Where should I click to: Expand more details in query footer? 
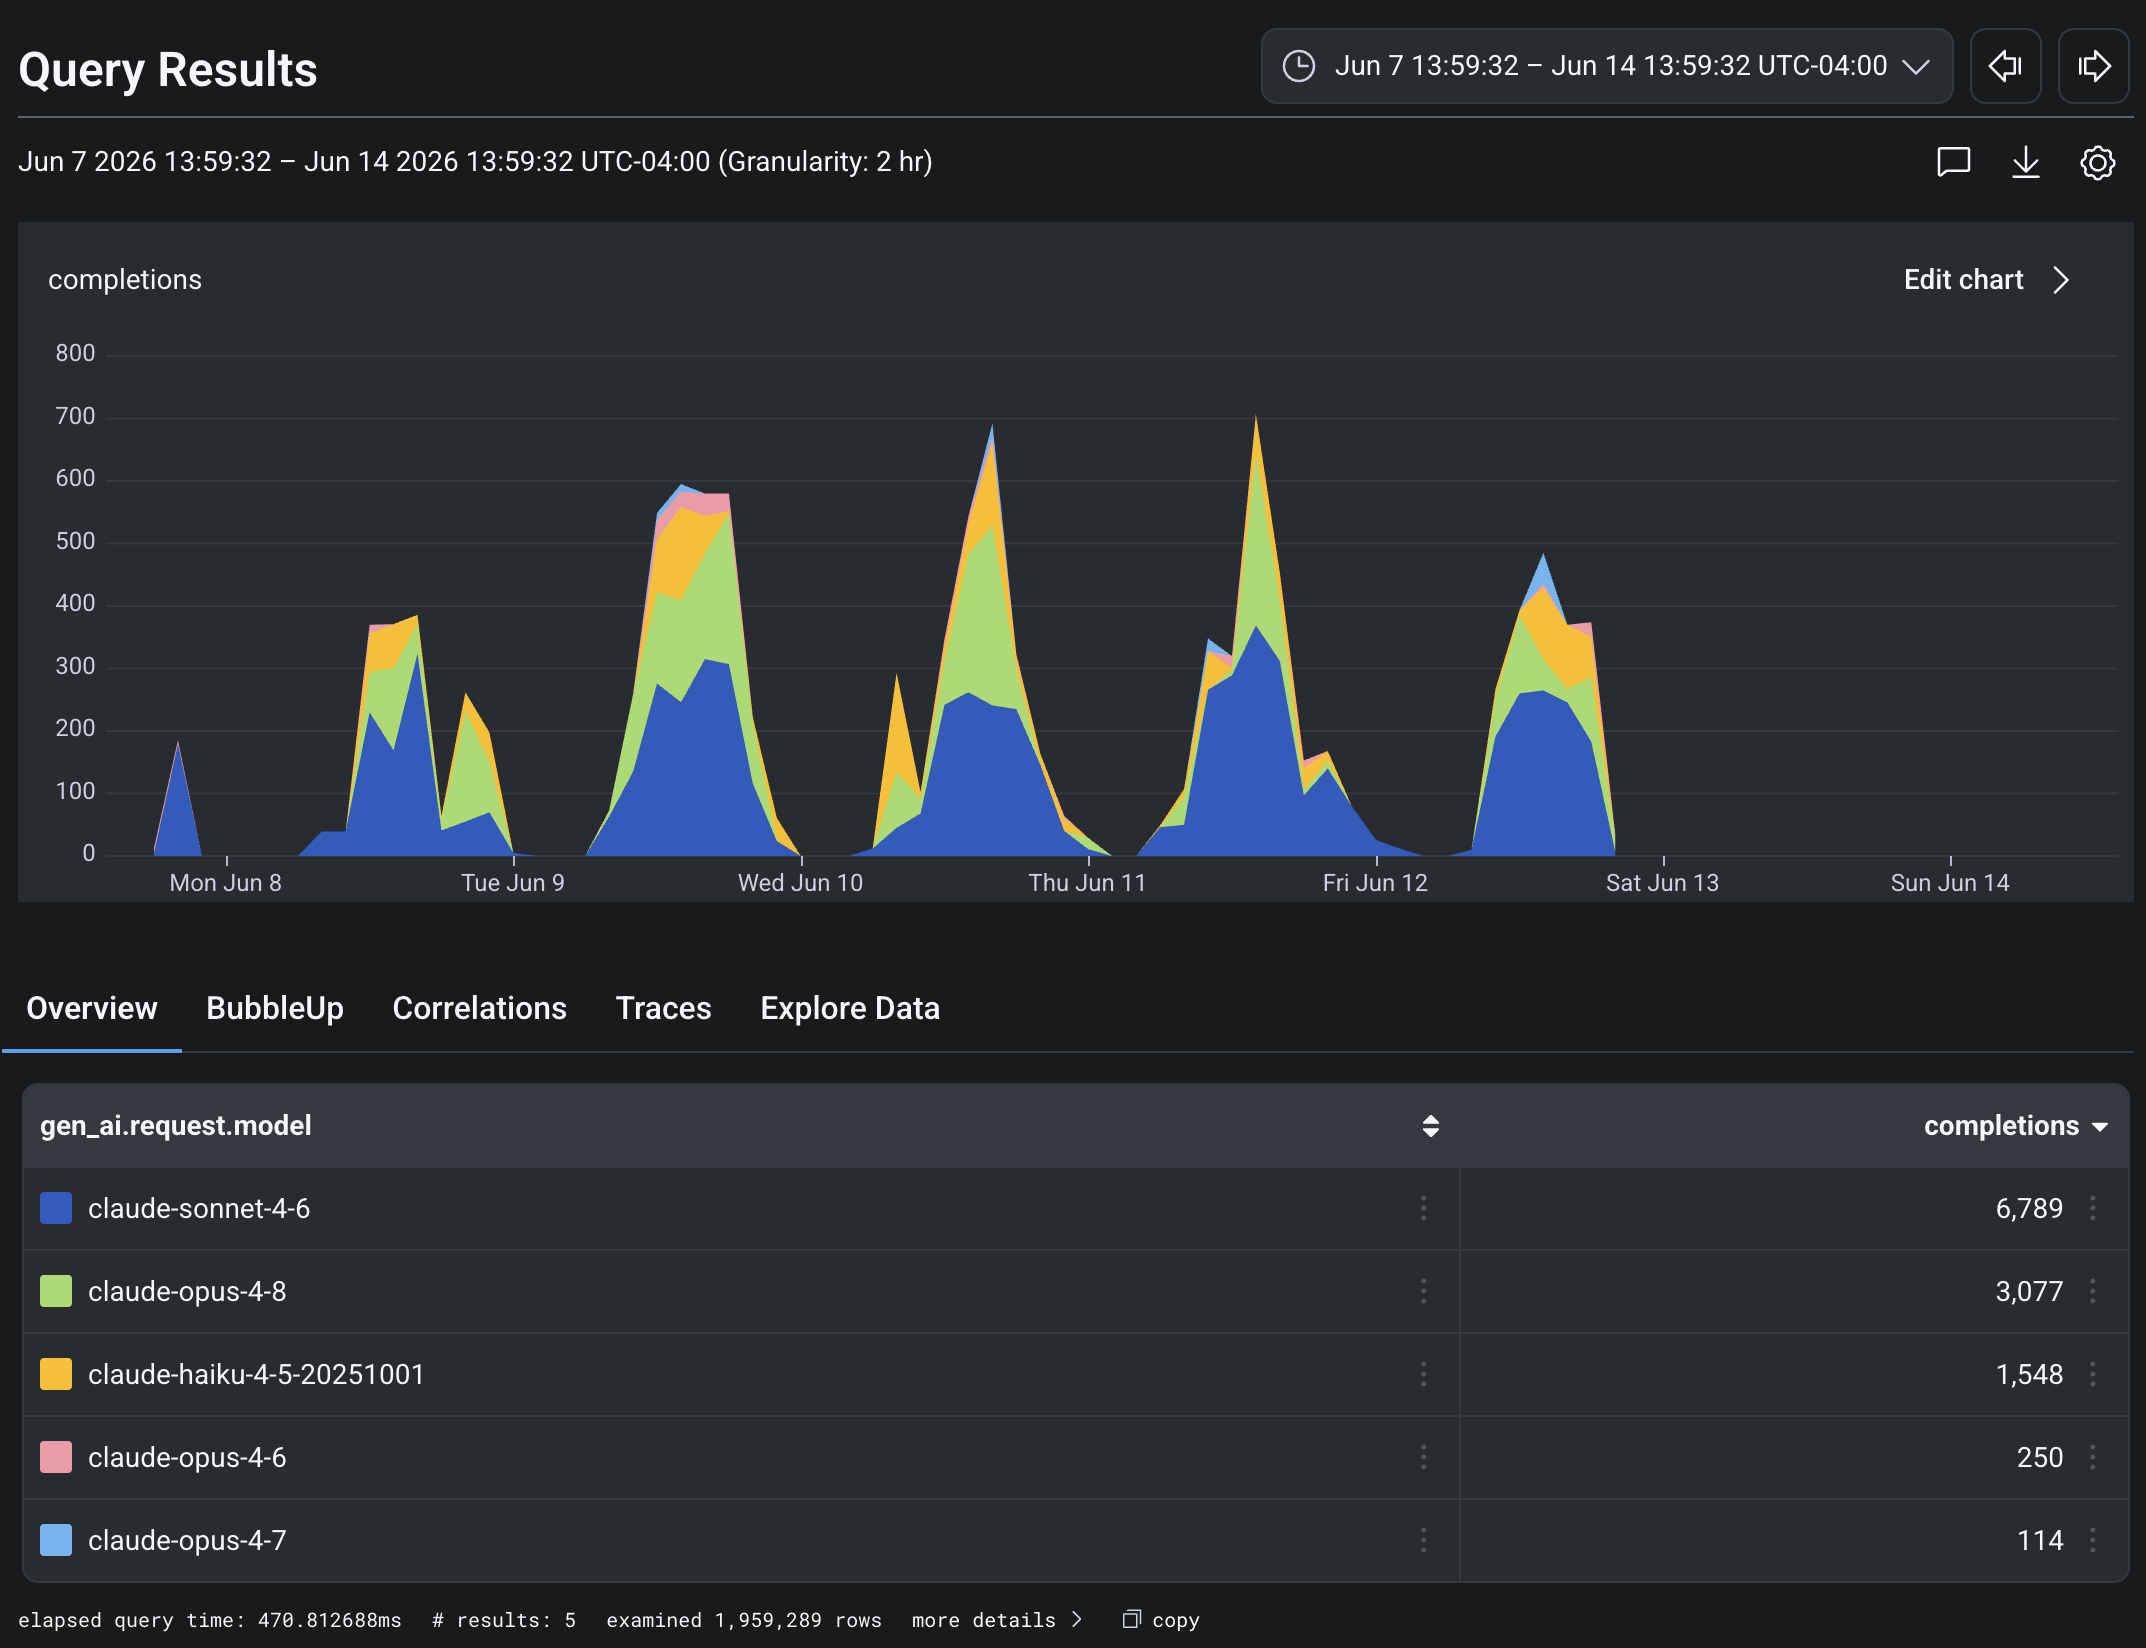996,1619
